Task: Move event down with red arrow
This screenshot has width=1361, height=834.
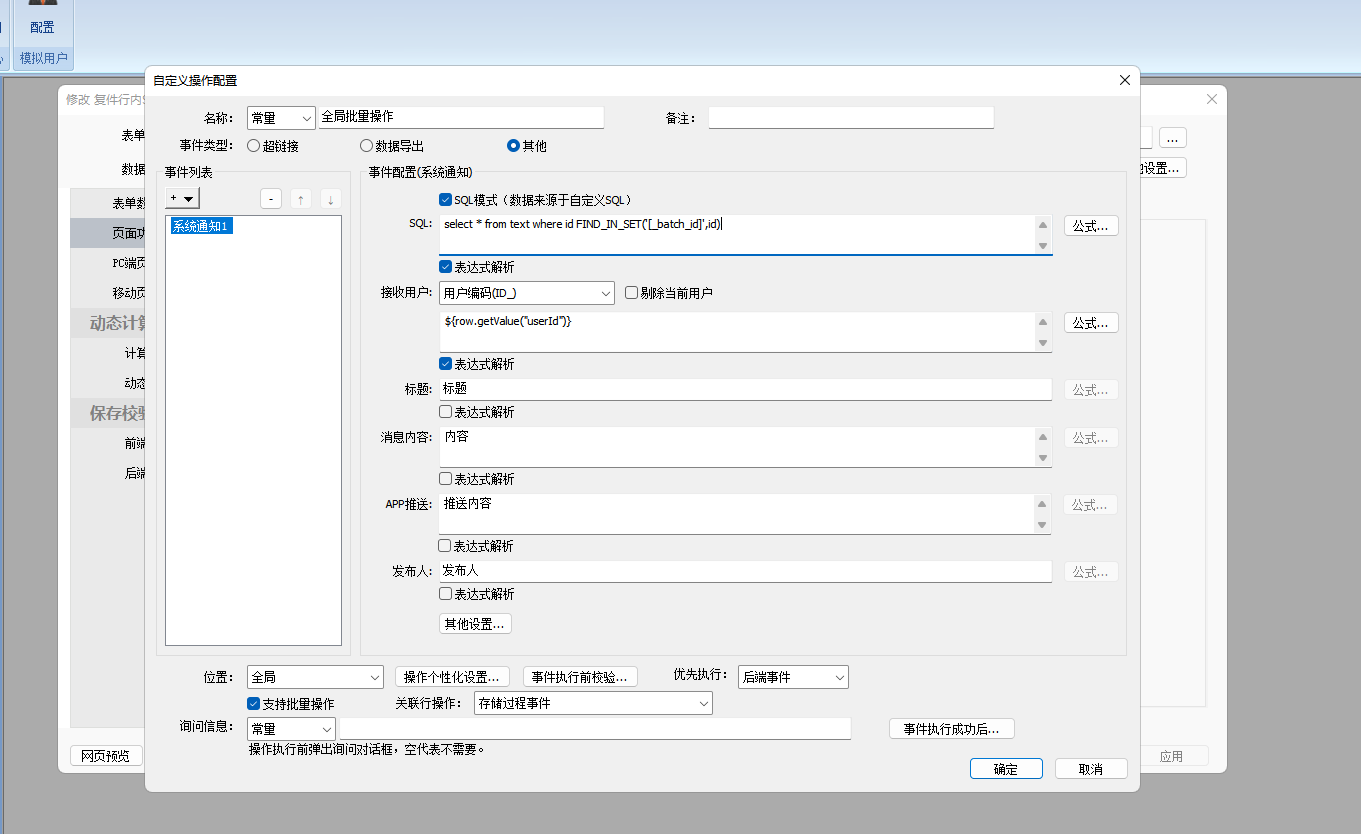Action: click(x=331, y=198)
